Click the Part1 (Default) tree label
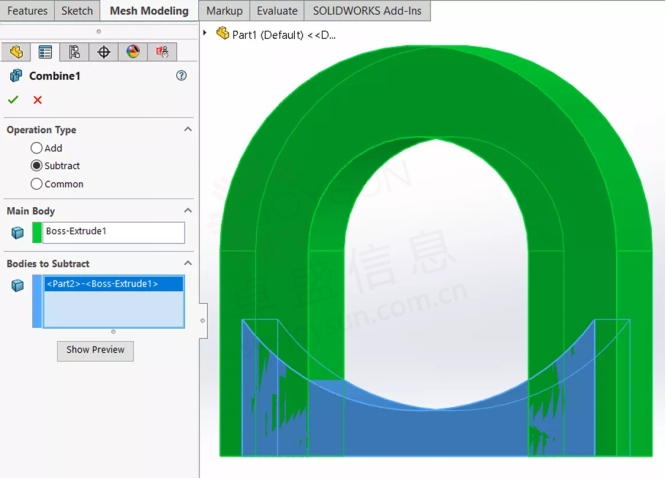 click(284, 35)
